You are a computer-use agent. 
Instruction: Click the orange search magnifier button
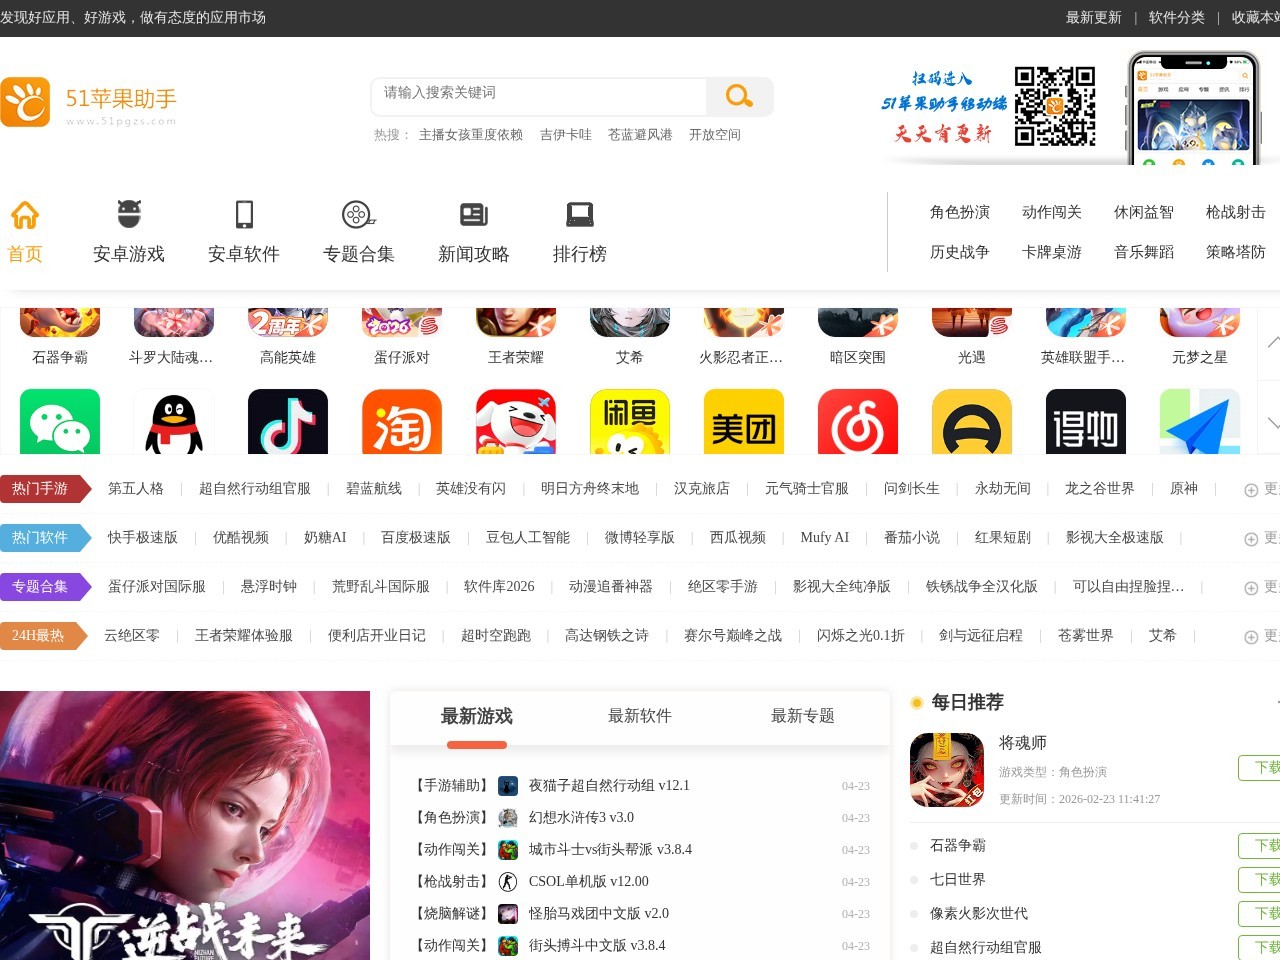[x=739, y=96]
